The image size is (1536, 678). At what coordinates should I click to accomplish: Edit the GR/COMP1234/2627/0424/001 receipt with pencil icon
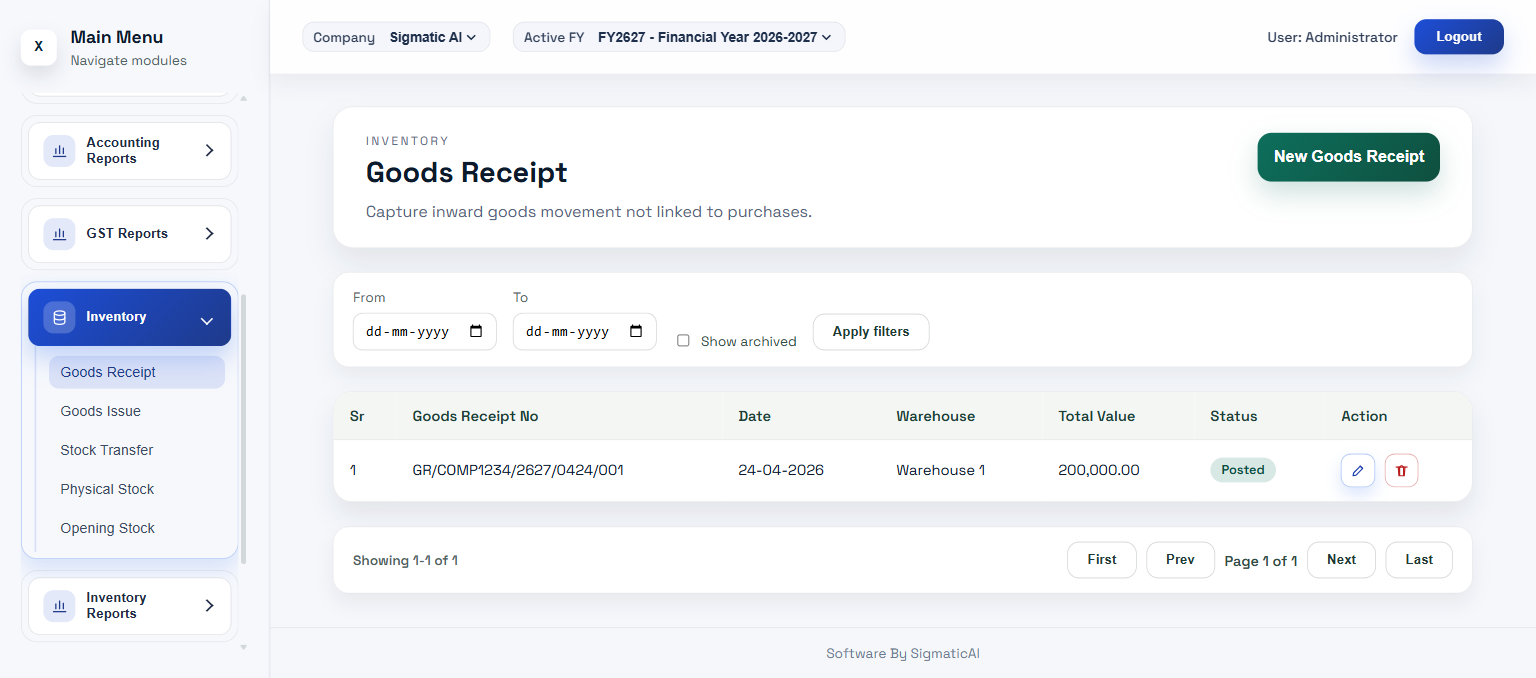[1358, 470]
